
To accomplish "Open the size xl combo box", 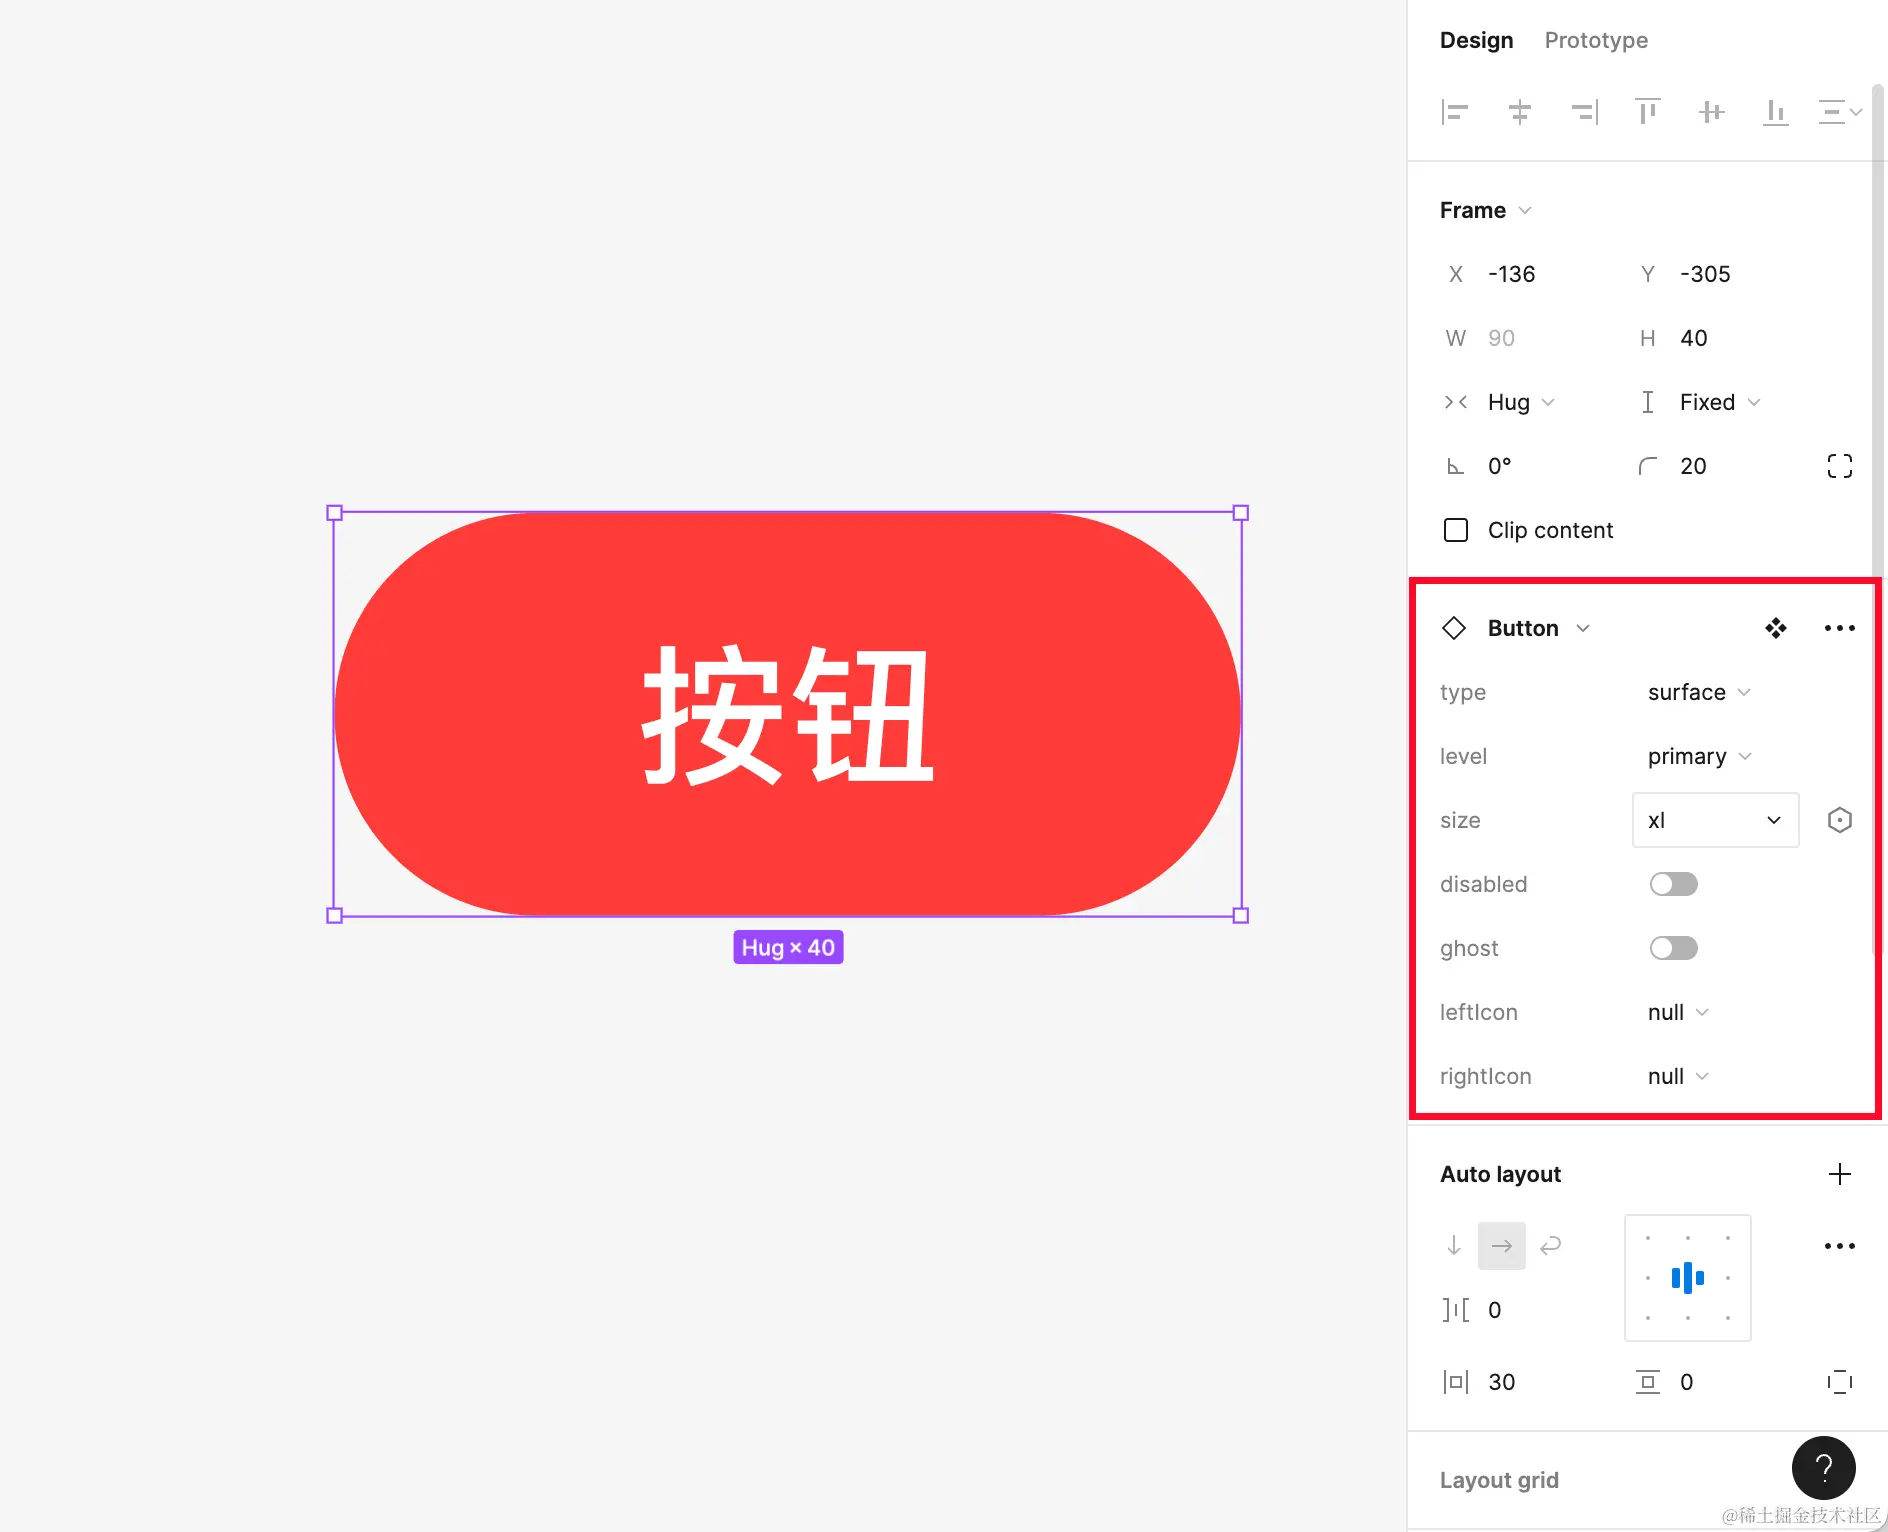I will click(1716, 820).
